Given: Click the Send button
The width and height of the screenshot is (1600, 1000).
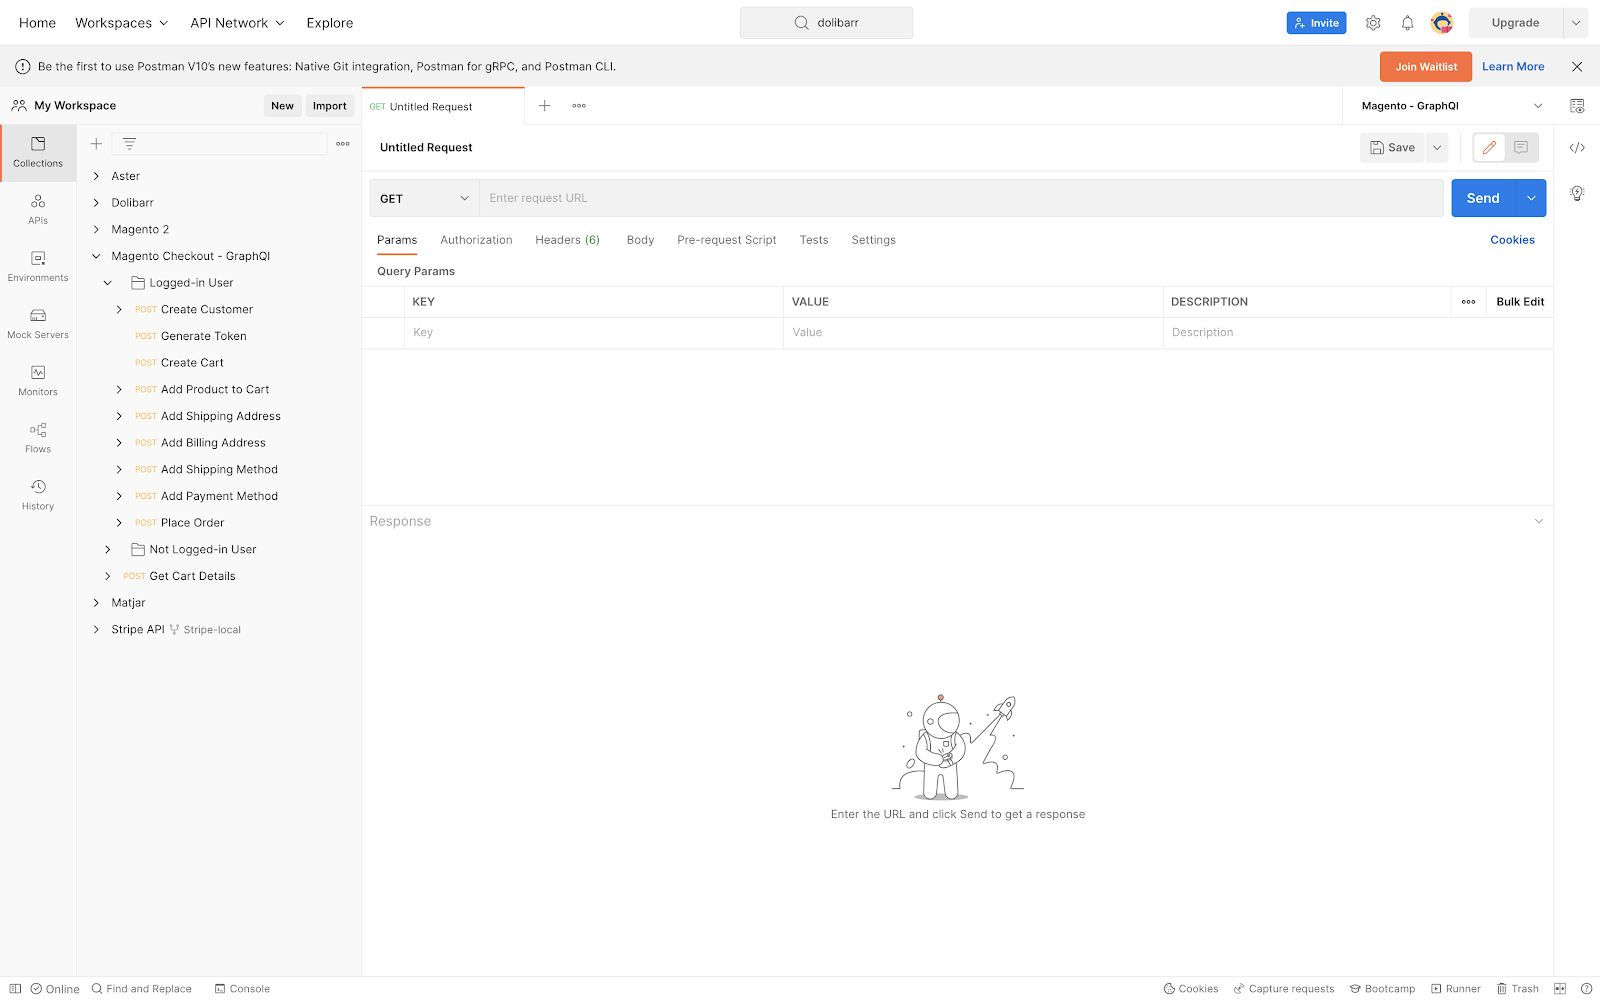Looking at the screenshot, I should pos(1484,198).
